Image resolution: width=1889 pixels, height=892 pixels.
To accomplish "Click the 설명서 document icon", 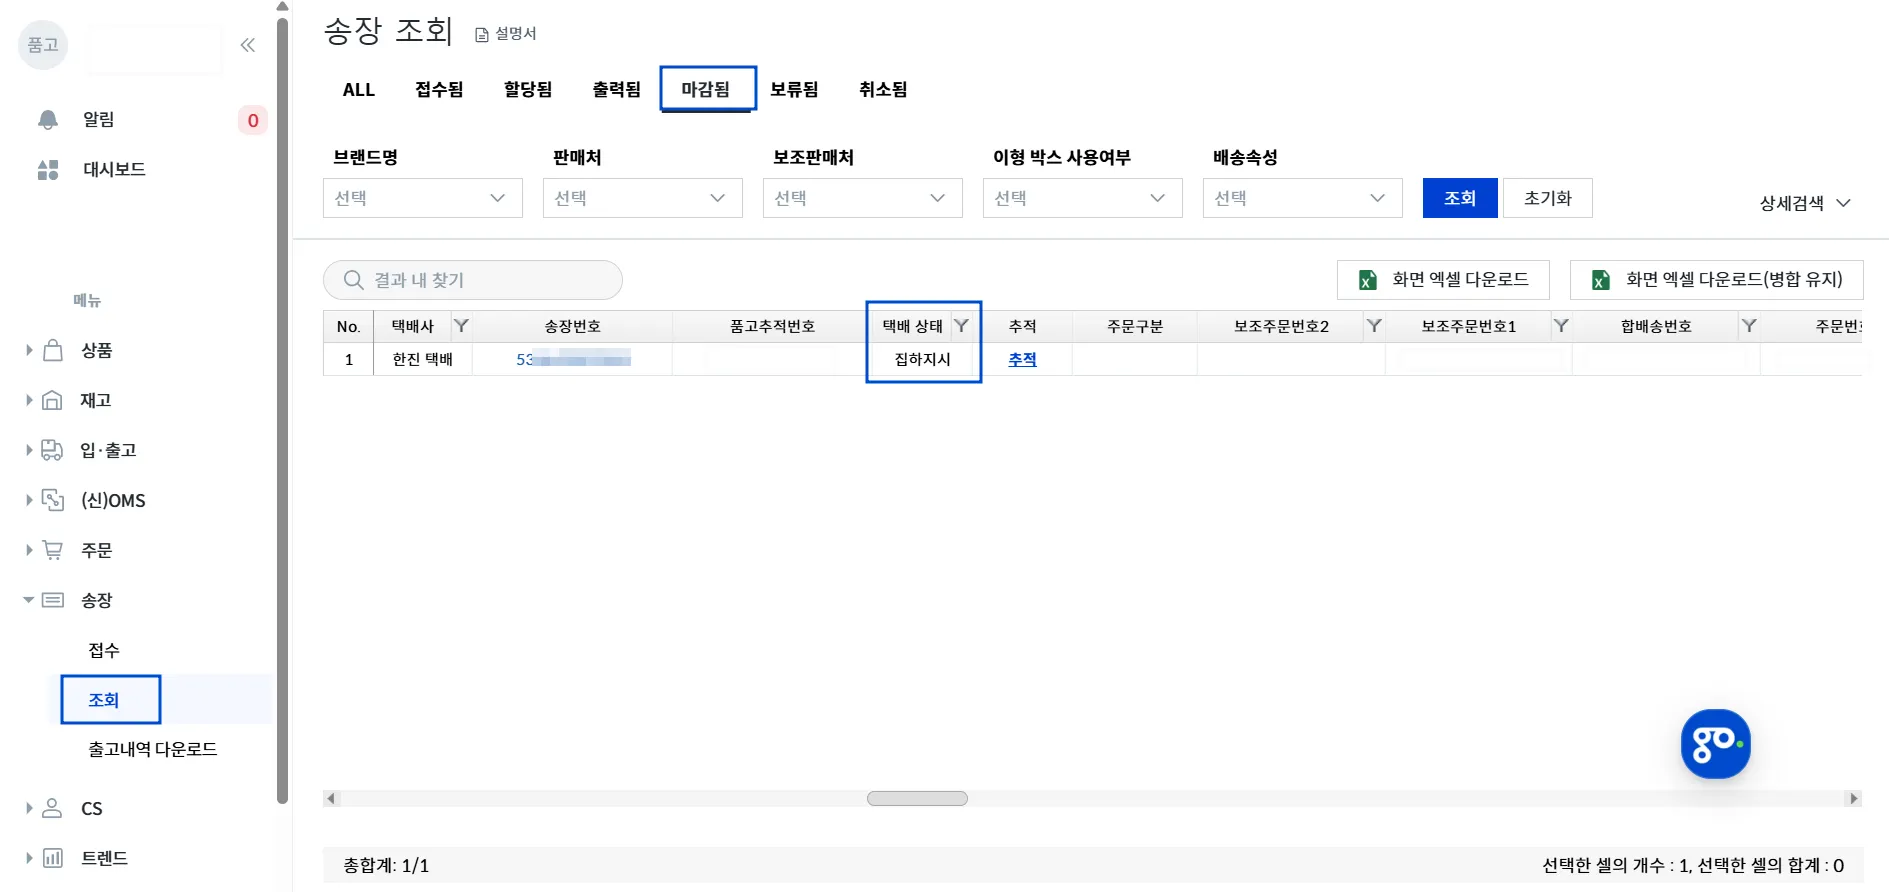I will point(482,35).
